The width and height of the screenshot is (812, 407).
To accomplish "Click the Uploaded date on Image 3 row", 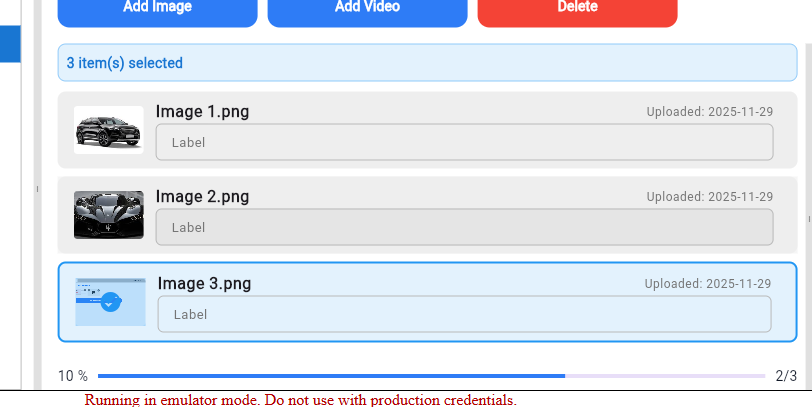I will pos(707,284).
